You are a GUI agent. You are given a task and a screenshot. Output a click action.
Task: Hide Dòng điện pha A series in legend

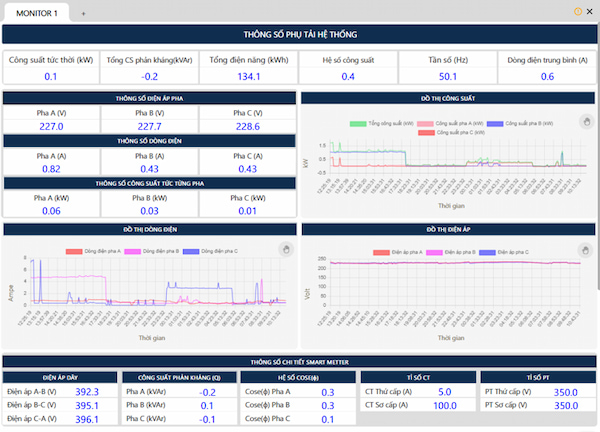[93, 251]
